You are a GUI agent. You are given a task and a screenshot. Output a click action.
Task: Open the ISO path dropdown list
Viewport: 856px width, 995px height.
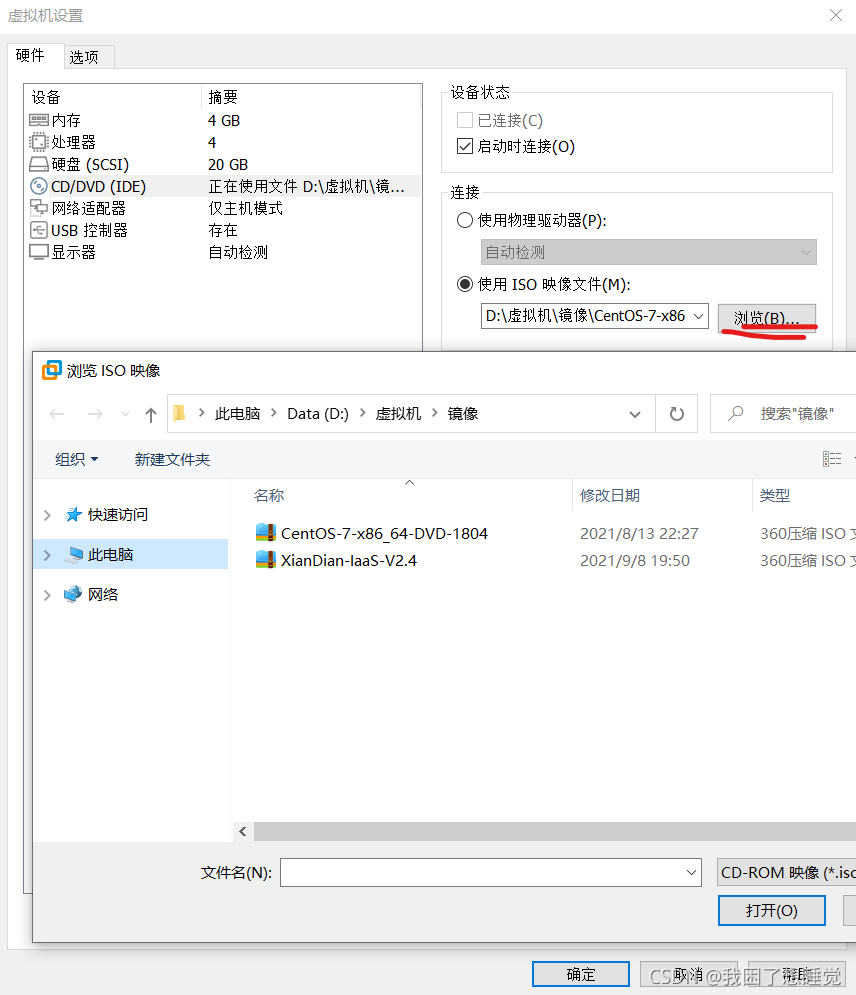698,315
